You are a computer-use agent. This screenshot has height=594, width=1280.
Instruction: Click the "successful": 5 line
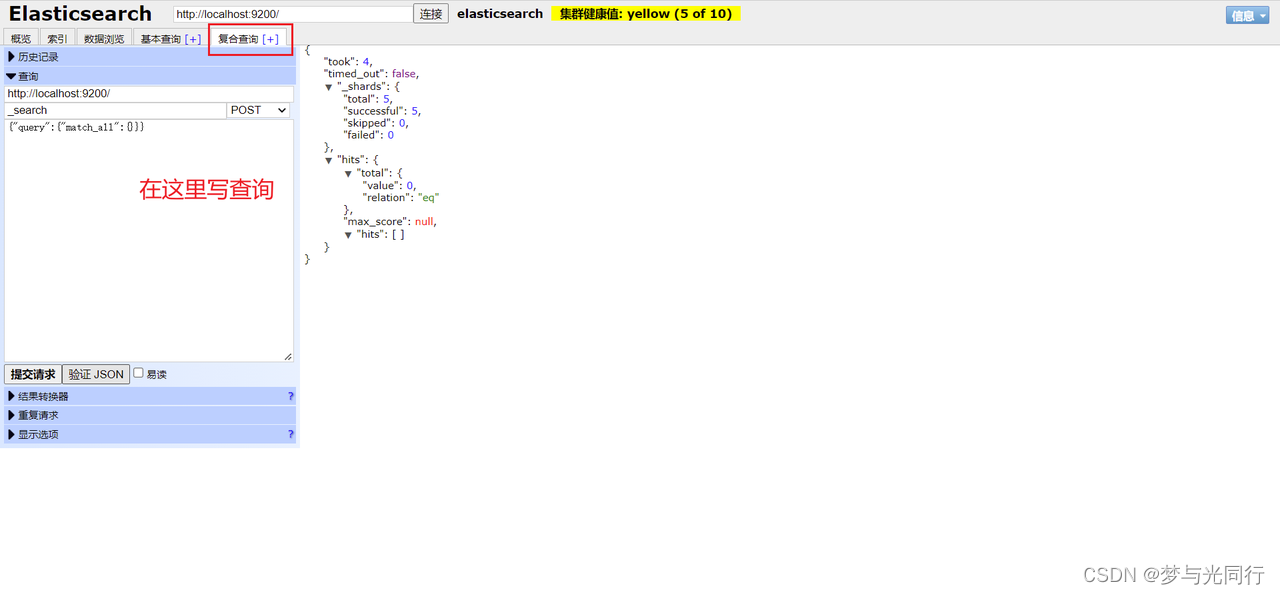coord(383,111)
